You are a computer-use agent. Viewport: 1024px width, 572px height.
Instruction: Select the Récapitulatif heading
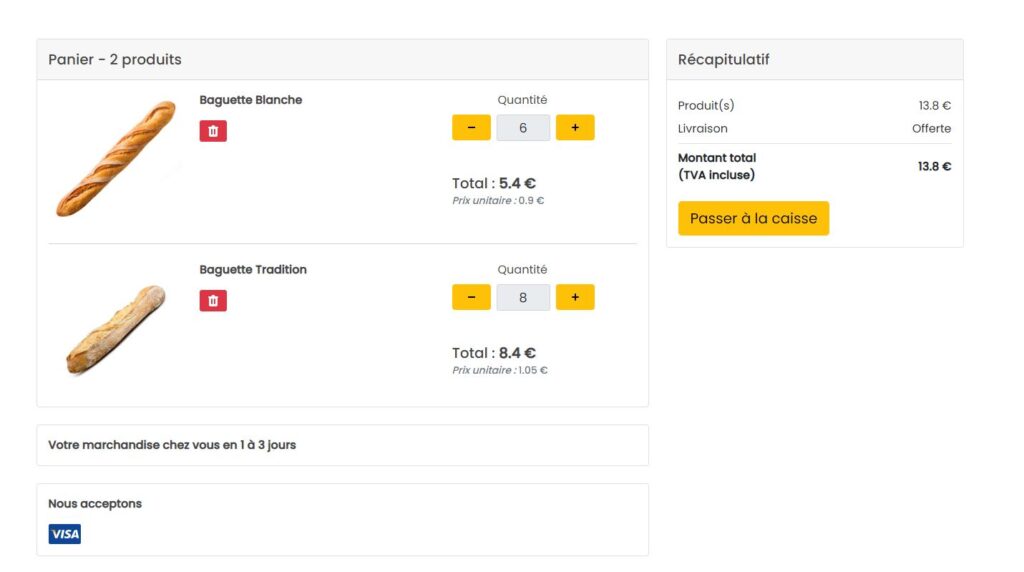(x=723, y=59)
